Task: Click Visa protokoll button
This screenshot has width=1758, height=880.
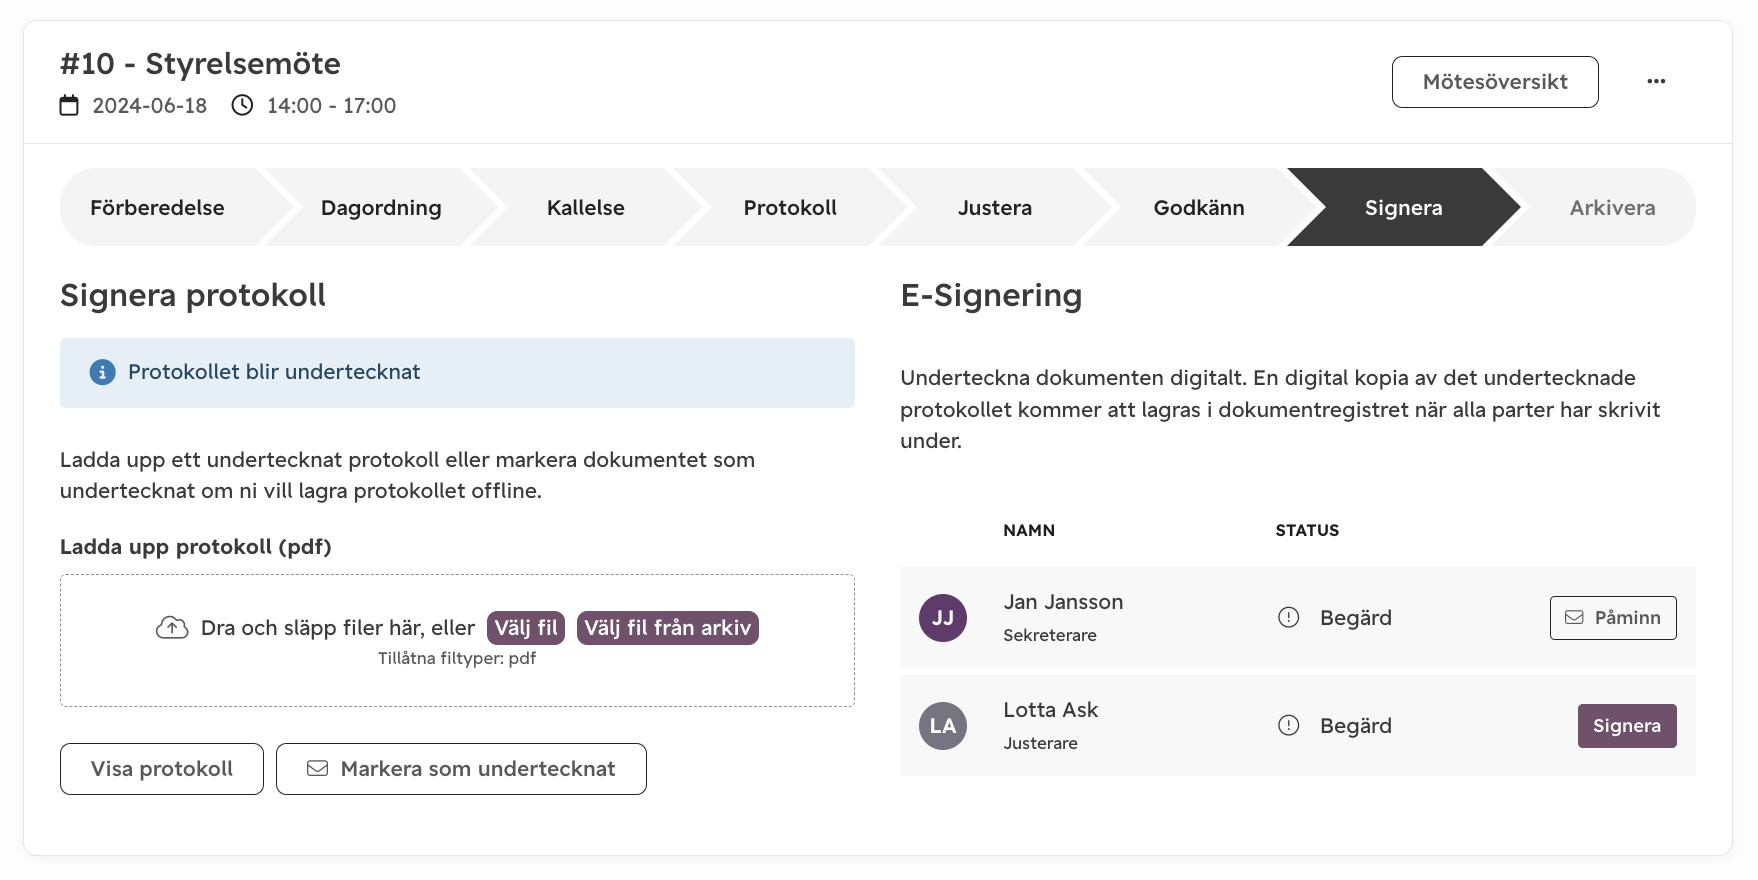Action: (162, 769)
